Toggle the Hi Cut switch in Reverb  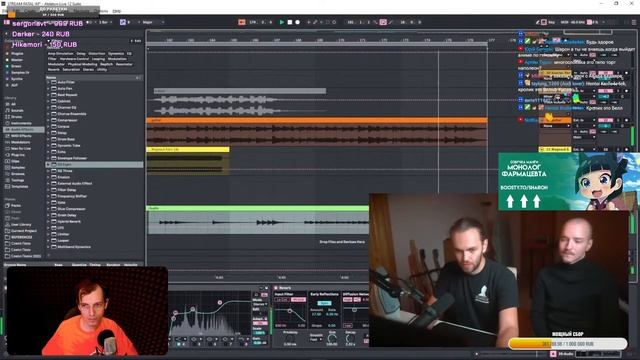coord(298,300)
